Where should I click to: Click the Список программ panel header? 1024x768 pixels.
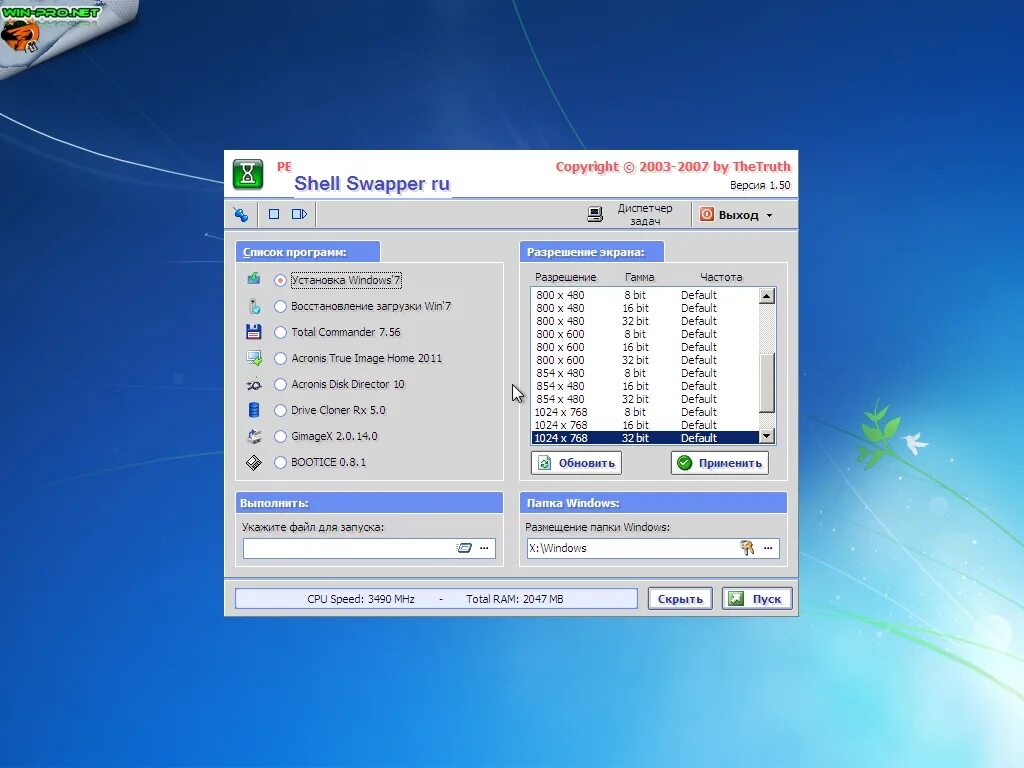click(x=308, y=252)
